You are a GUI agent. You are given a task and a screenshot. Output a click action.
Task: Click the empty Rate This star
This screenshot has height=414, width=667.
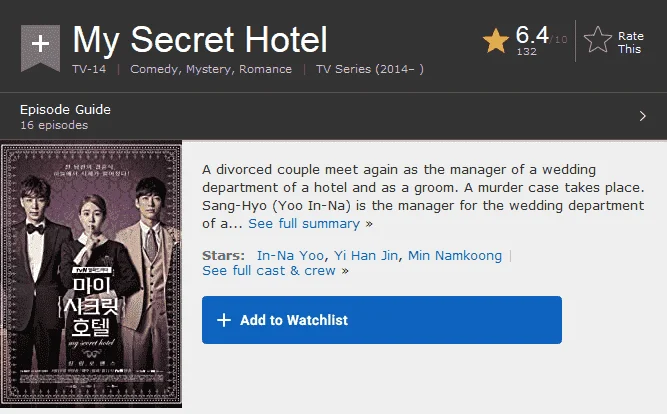[598, 40]
